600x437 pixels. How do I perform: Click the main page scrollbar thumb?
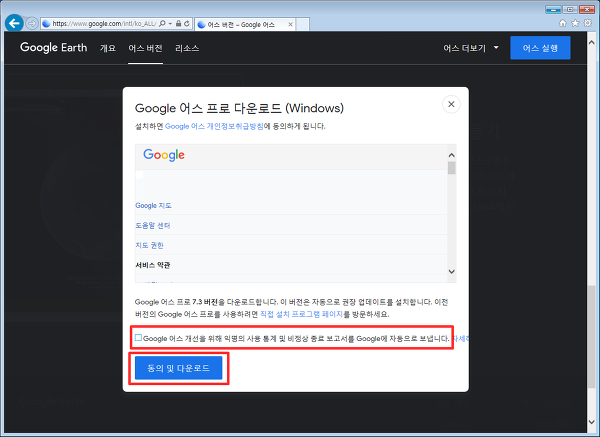click(592, 337)
